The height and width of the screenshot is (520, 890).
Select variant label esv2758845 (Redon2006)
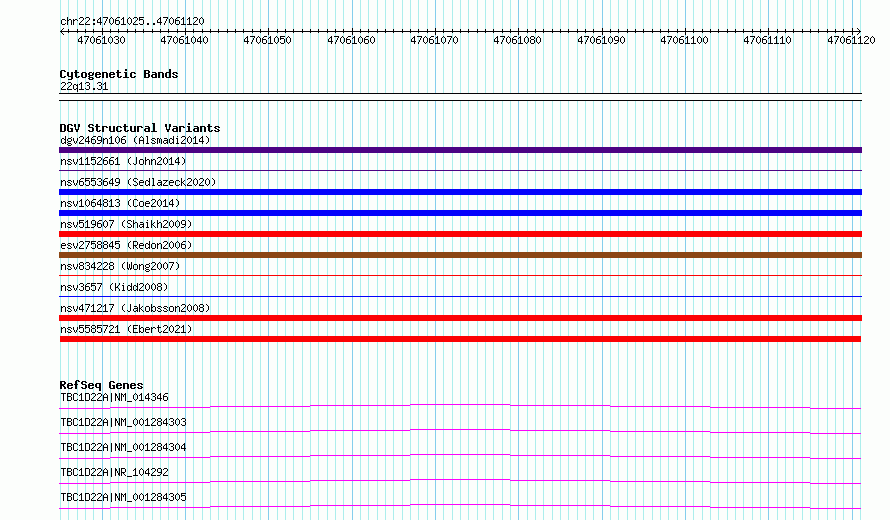[x=126, y=245]
